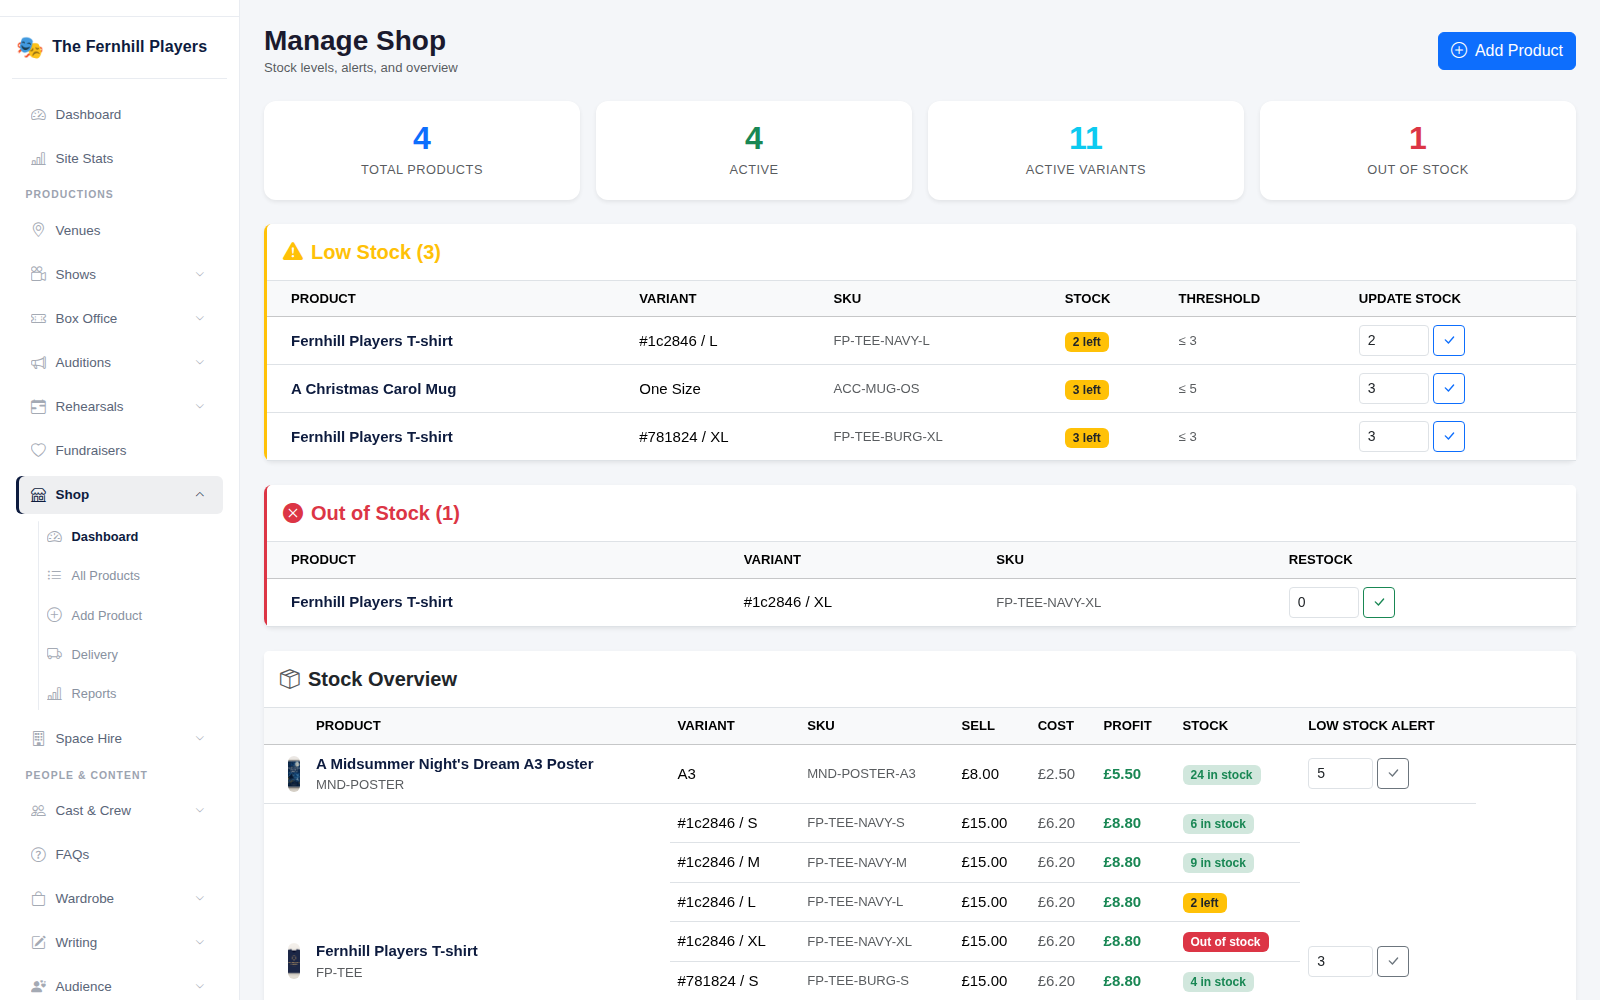Image resolution: width=1600 pixels, height=1000 pixels.
Task: Click the Out of Stock summary card
Action: click(x=1418, y=151)
